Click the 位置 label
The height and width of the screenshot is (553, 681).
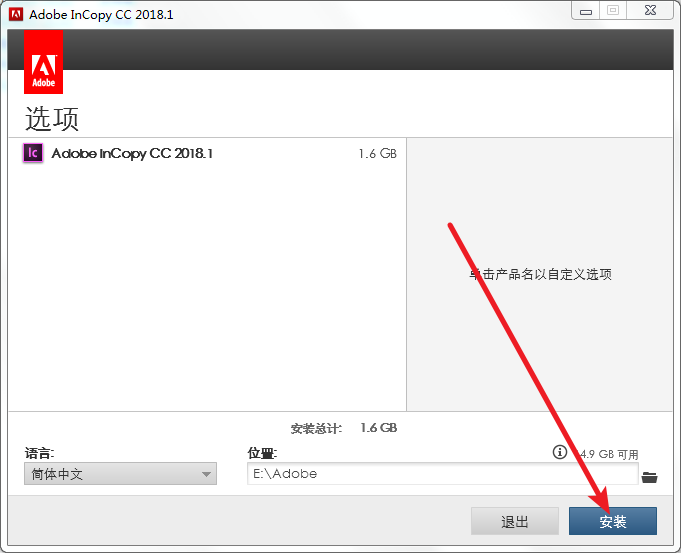point(262,453)
